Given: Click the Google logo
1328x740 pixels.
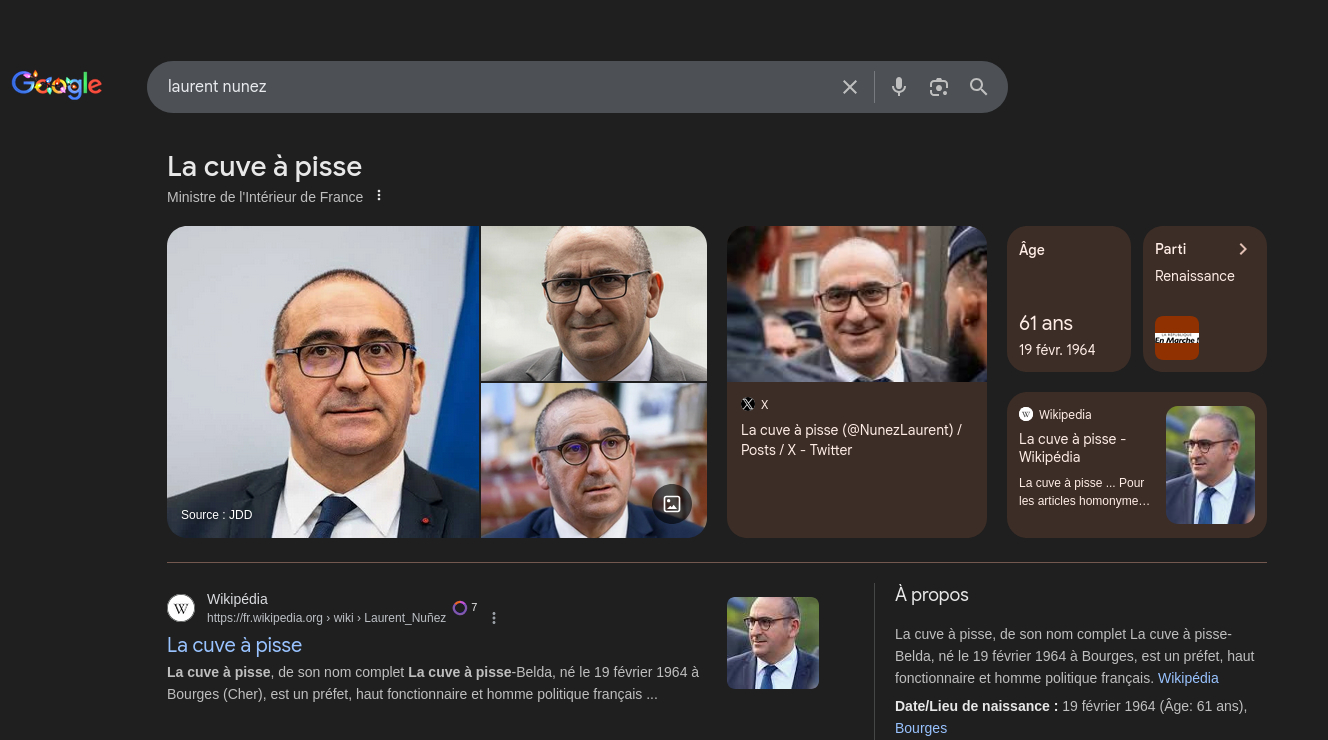Looking at the screenshot, I should pyautogui.click(x=57, y=85).
